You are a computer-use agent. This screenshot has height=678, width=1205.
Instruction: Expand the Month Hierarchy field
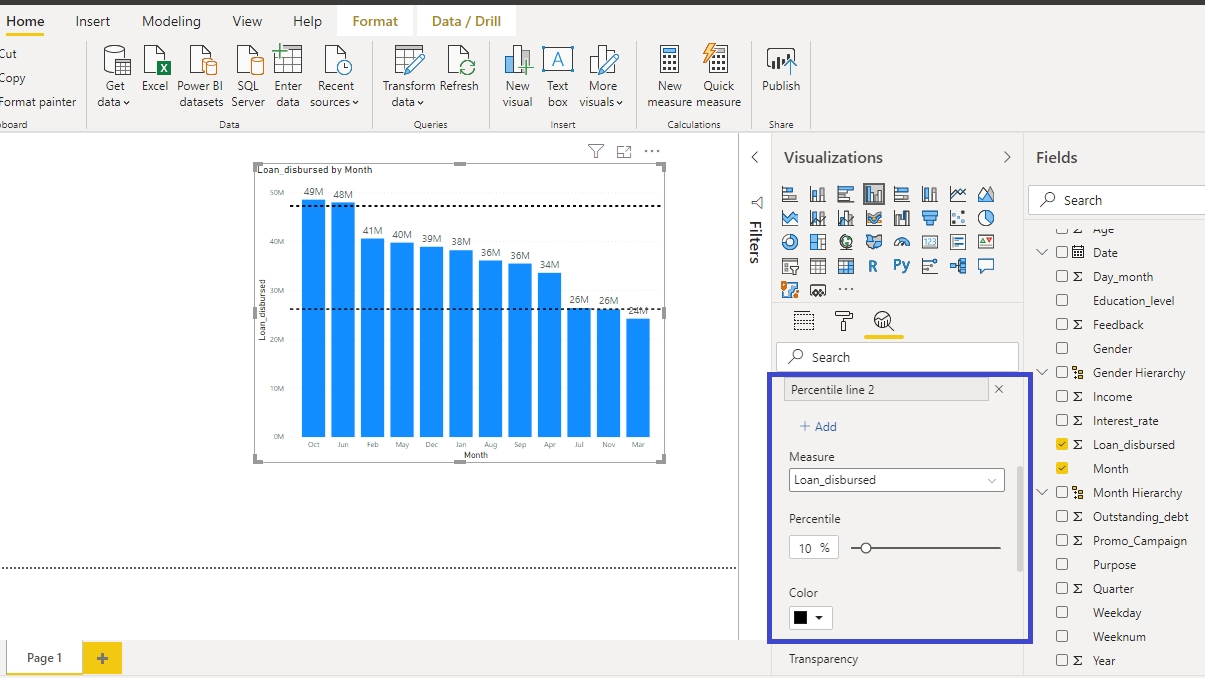(1043, 493)
